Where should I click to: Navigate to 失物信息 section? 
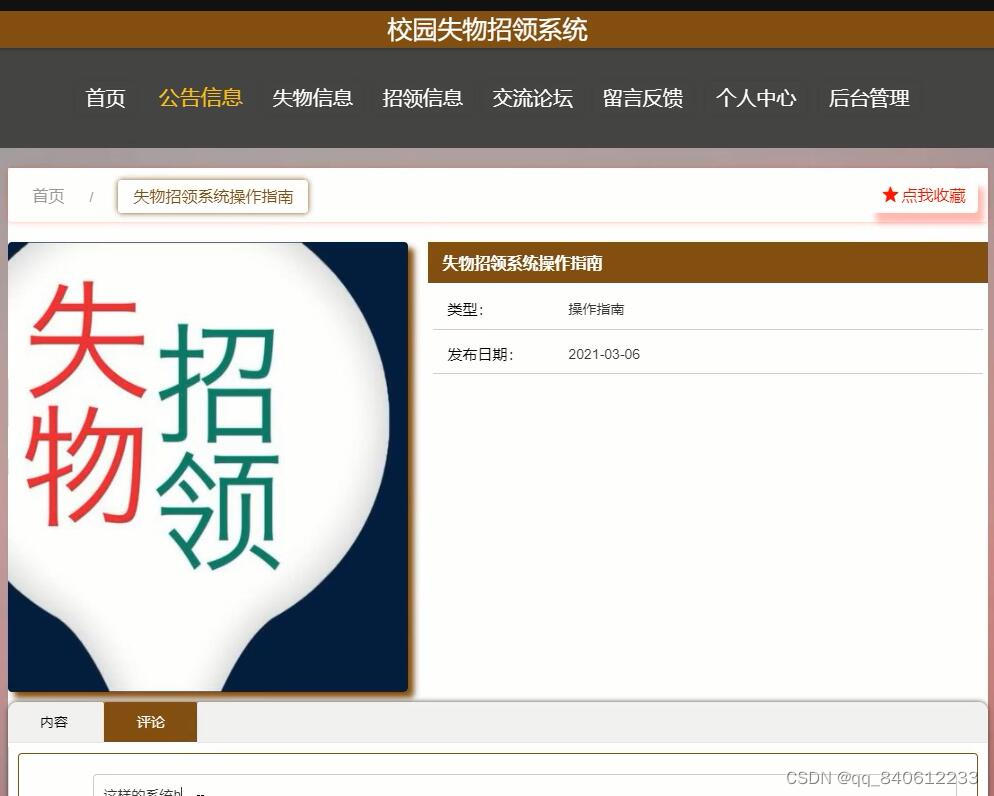tap(313, 98)
